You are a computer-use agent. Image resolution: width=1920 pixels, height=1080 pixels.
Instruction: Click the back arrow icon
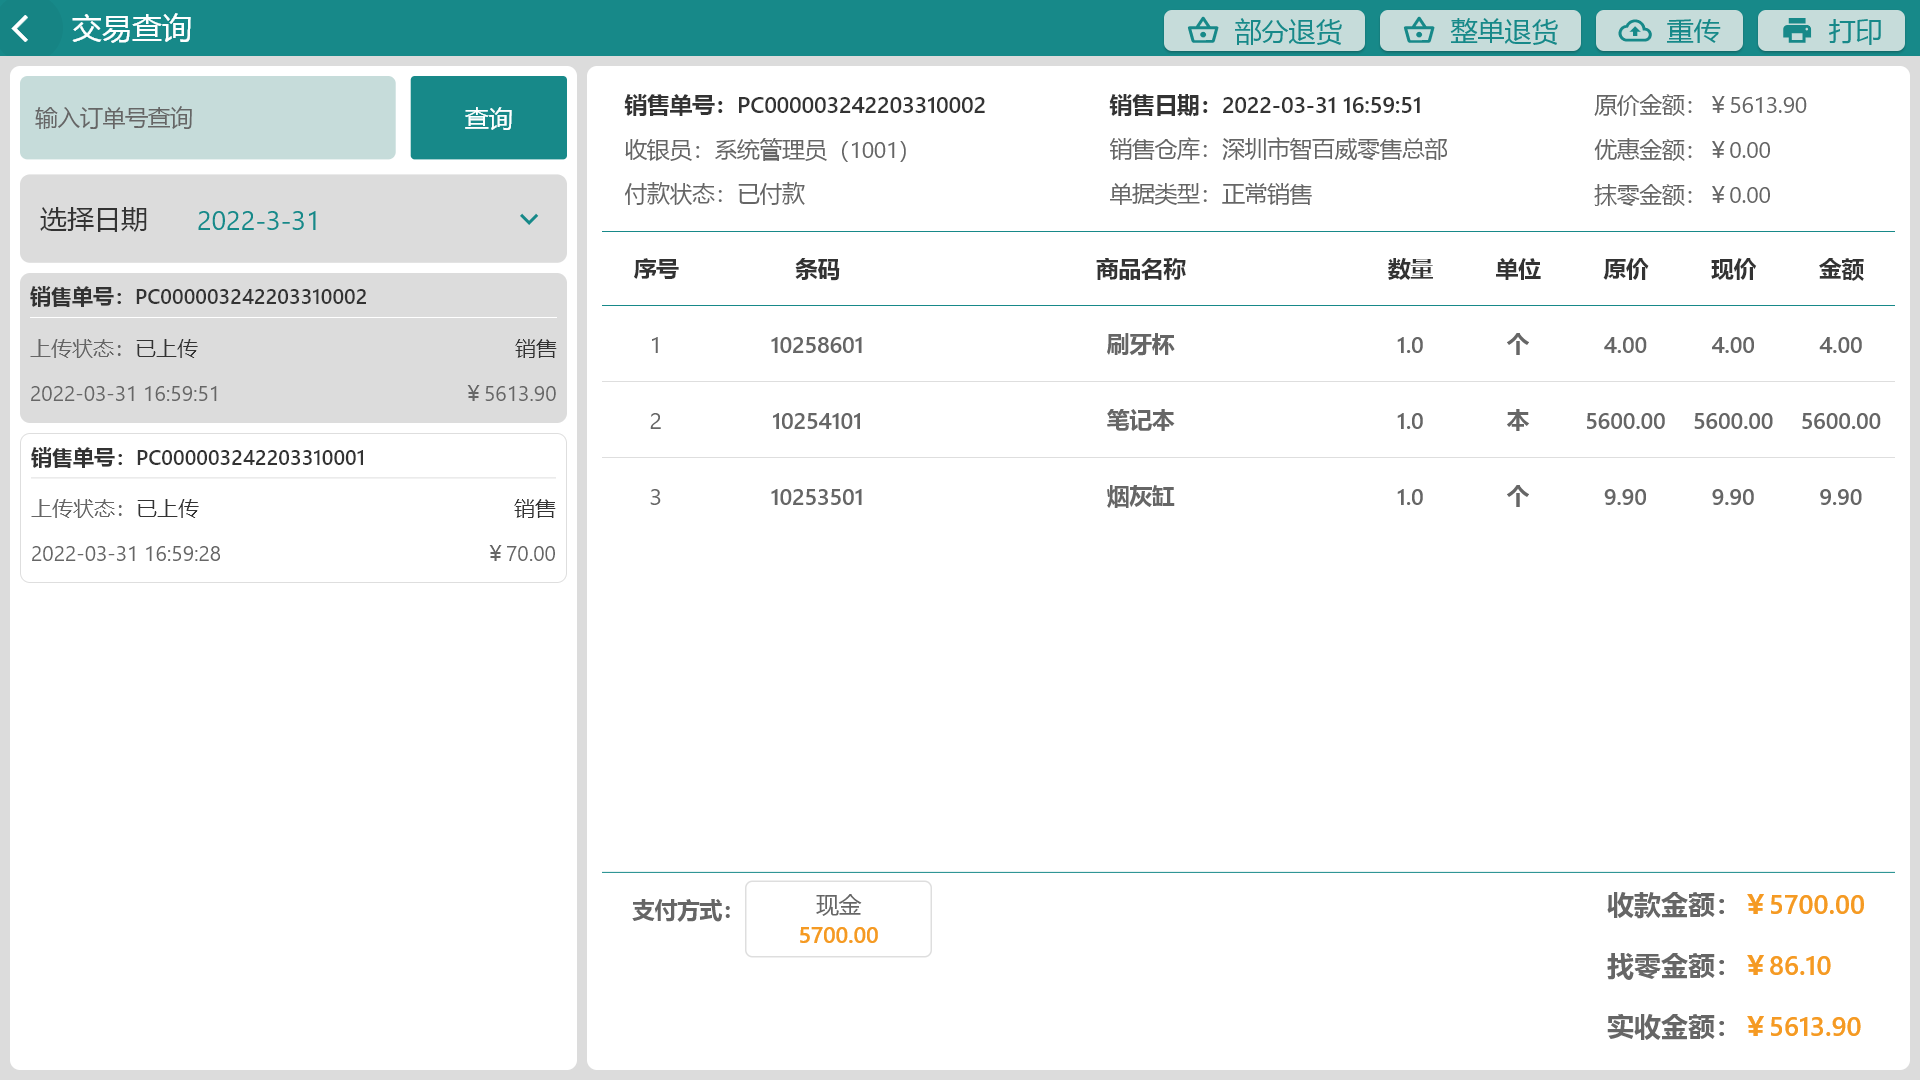tap(22, 29)
